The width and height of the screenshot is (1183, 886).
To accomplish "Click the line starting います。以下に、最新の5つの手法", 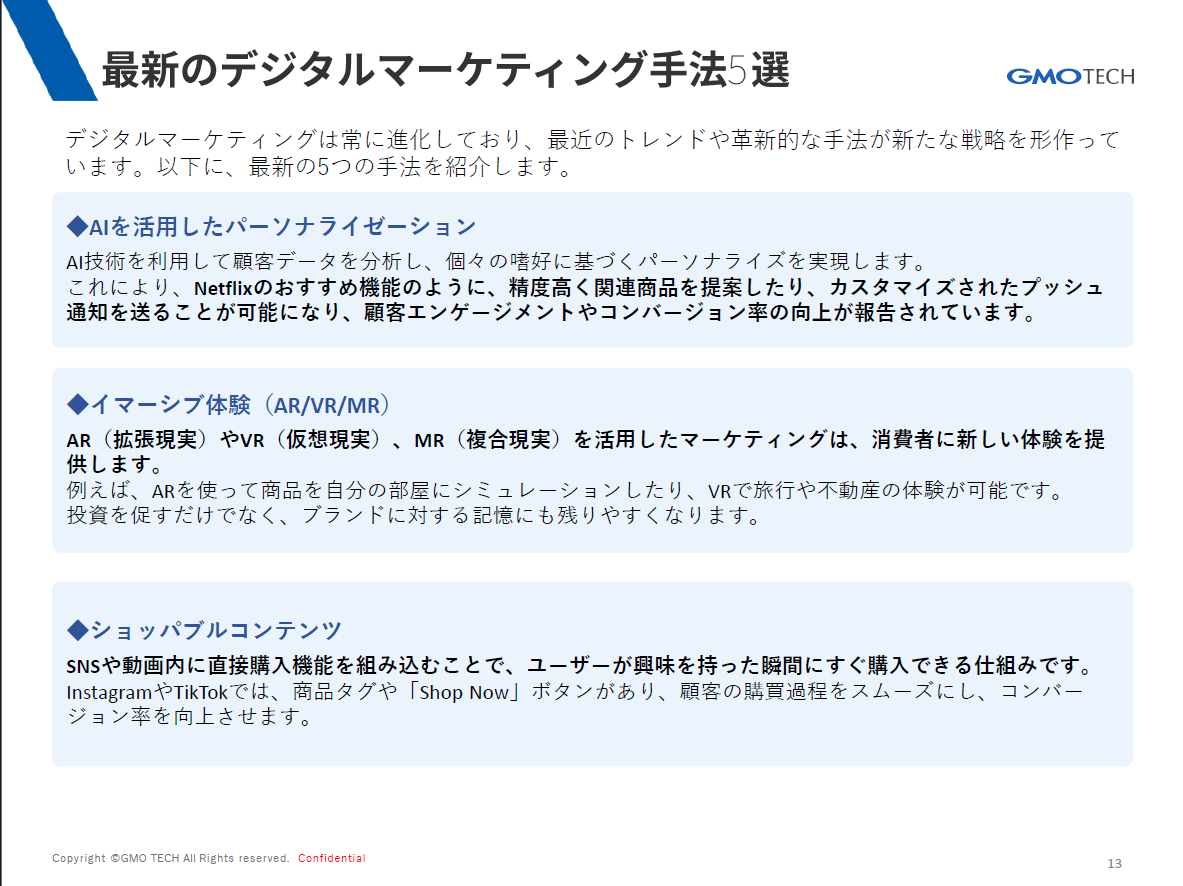I will (320, 167).
